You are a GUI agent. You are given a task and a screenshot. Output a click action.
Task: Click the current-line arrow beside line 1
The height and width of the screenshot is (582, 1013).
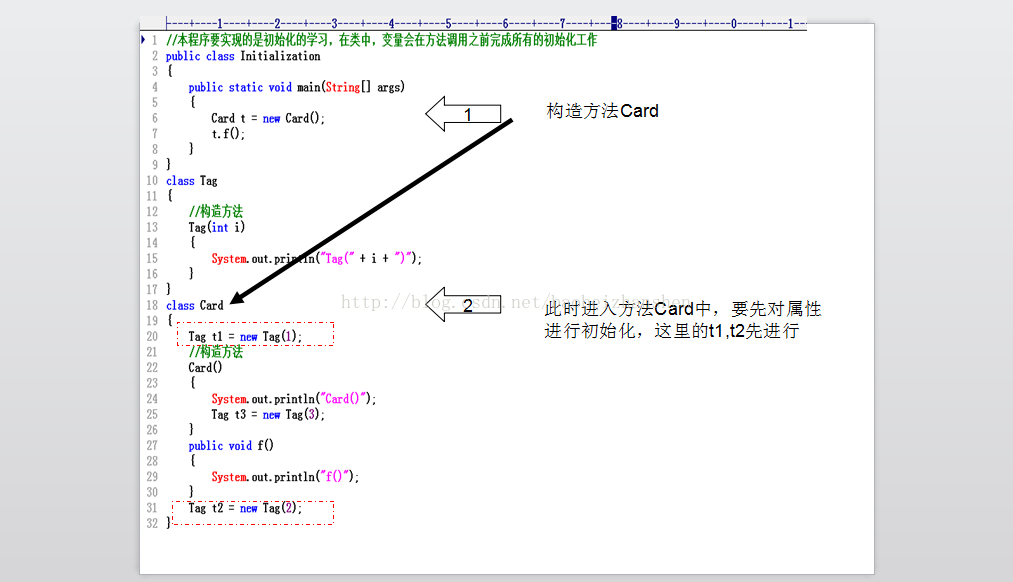143,40
